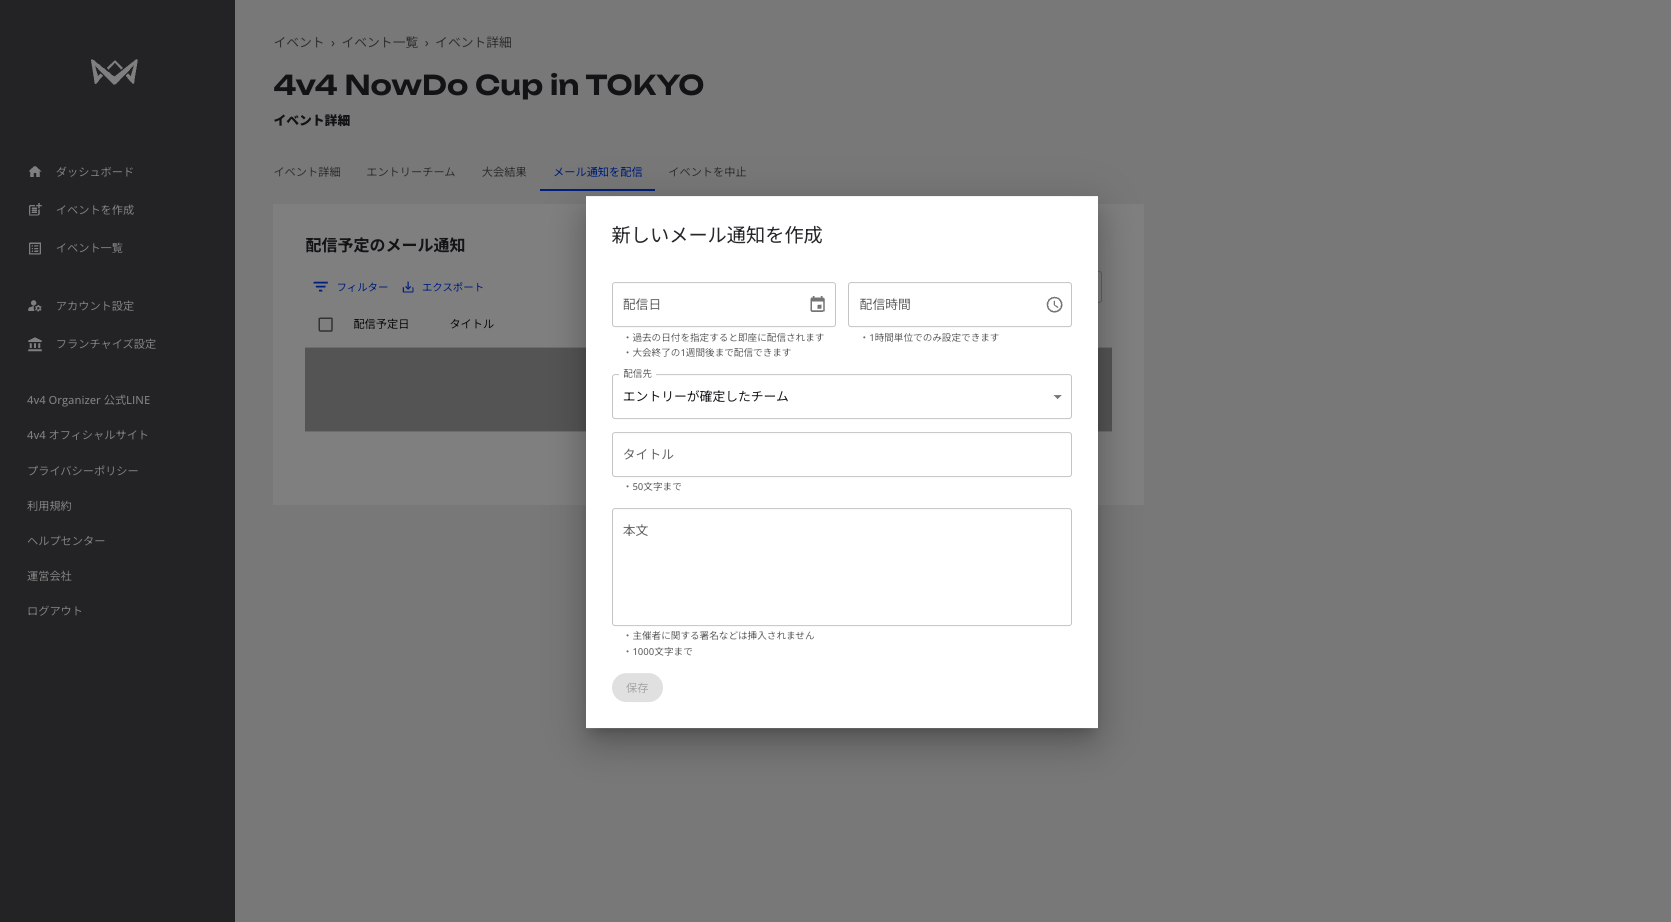Open the プライバシーポリシー link
Image resolution: width=1671 pixels, height=922 pixels.
[83, 471]
